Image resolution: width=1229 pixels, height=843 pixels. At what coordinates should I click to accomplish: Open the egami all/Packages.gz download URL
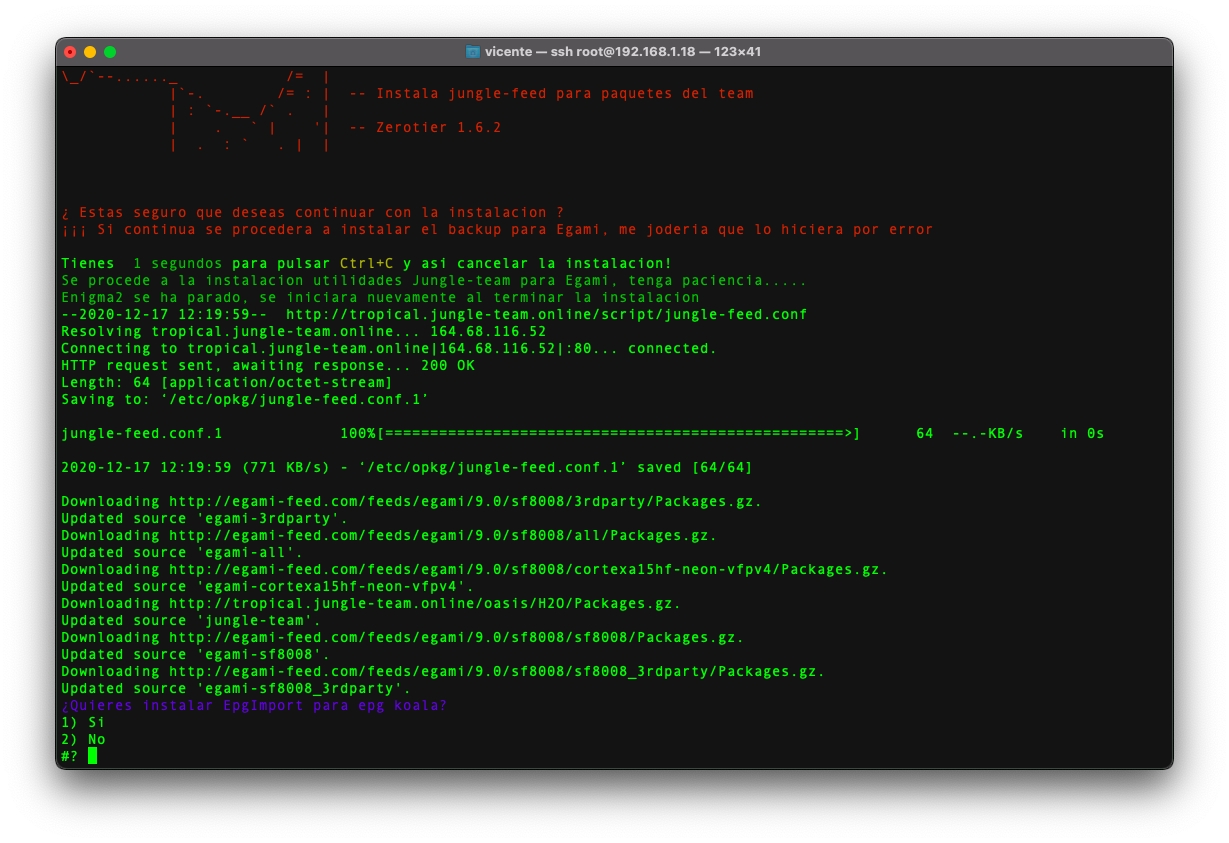pos(442,536)
